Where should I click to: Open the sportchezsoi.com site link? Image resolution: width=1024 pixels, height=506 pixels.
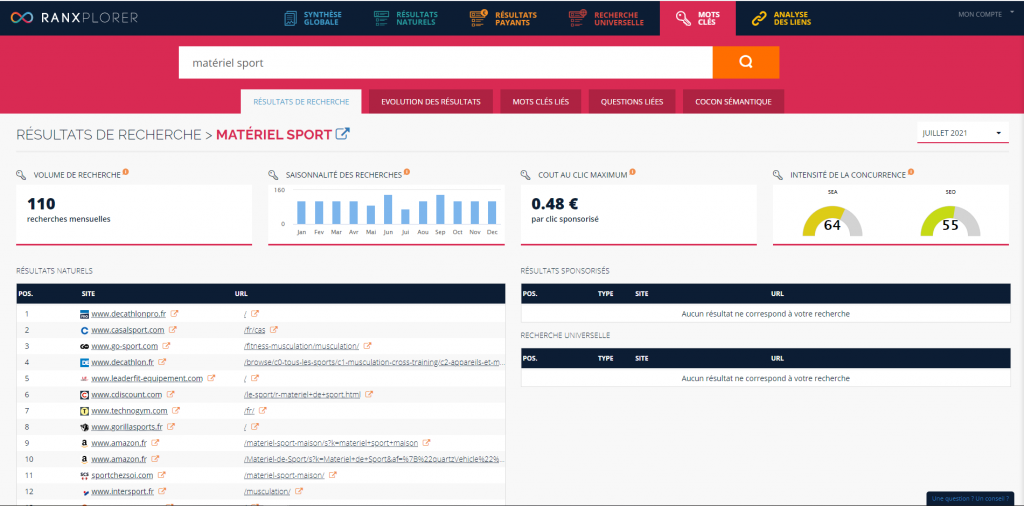click(x=122, y=475)
